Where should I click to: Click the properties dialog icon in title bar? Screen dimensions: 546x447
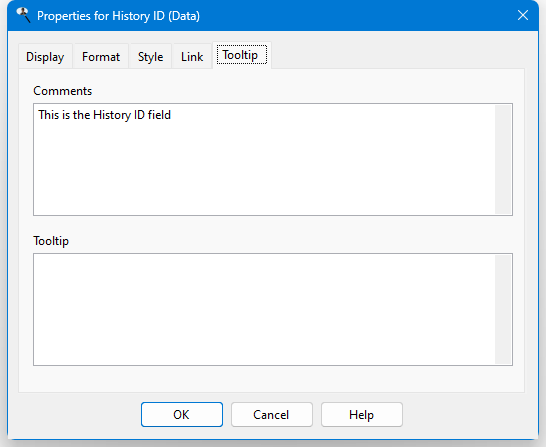click(x=23, y=15)
